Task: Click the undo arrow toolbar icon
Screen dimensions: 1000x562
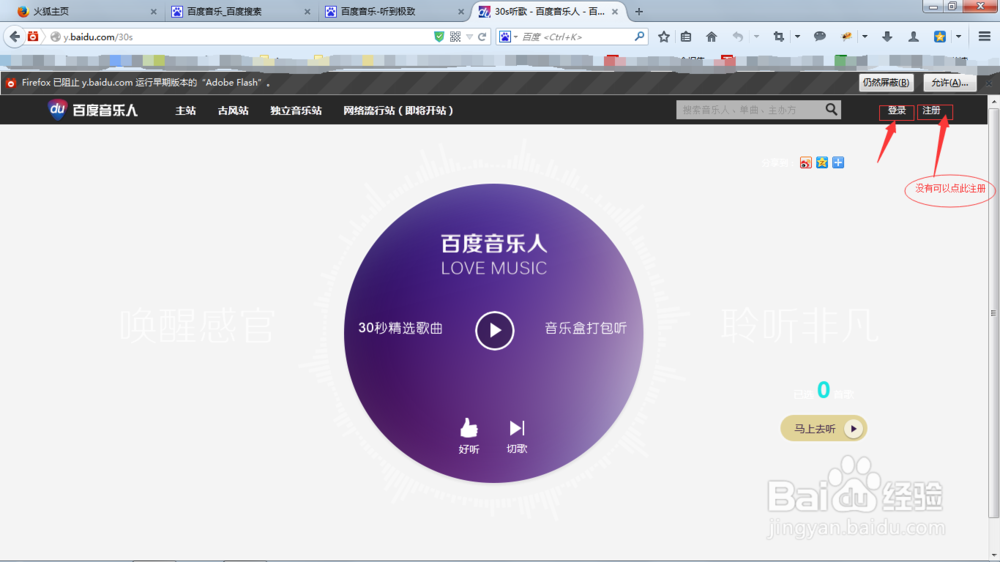Action: [737, 37]
